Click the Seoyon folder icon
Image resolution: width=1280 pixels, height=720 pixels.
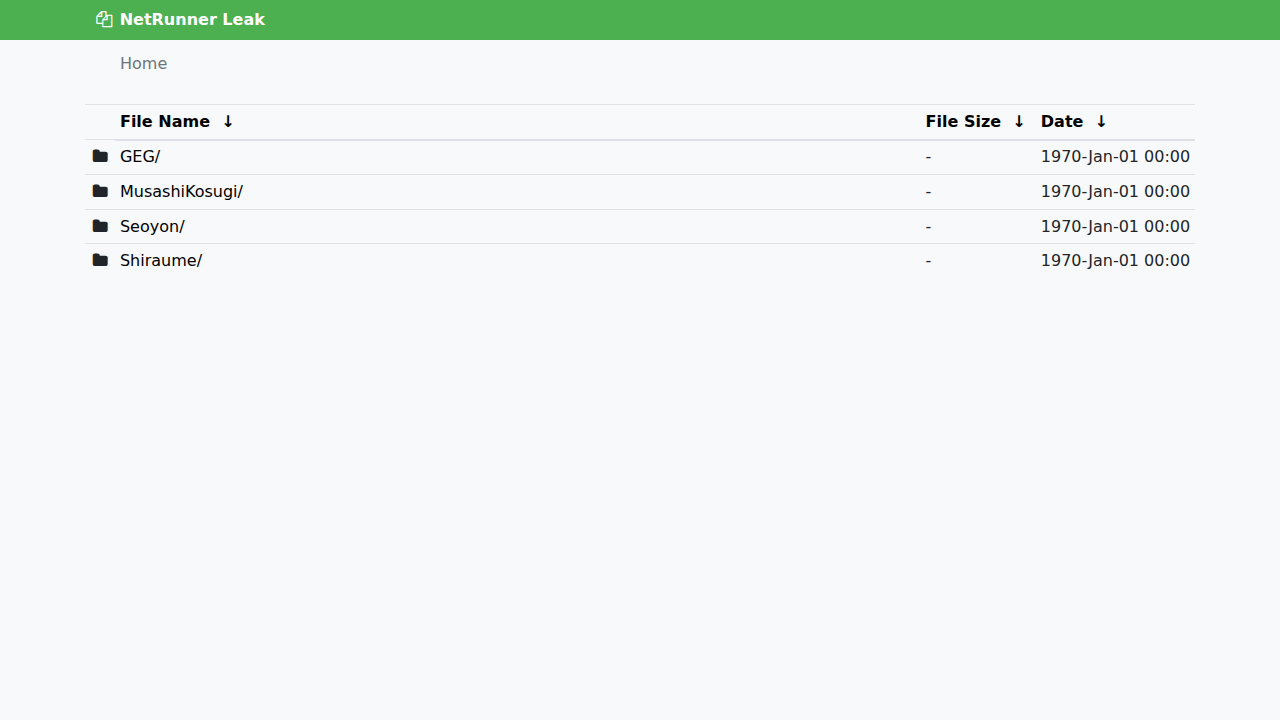[100, 226]
